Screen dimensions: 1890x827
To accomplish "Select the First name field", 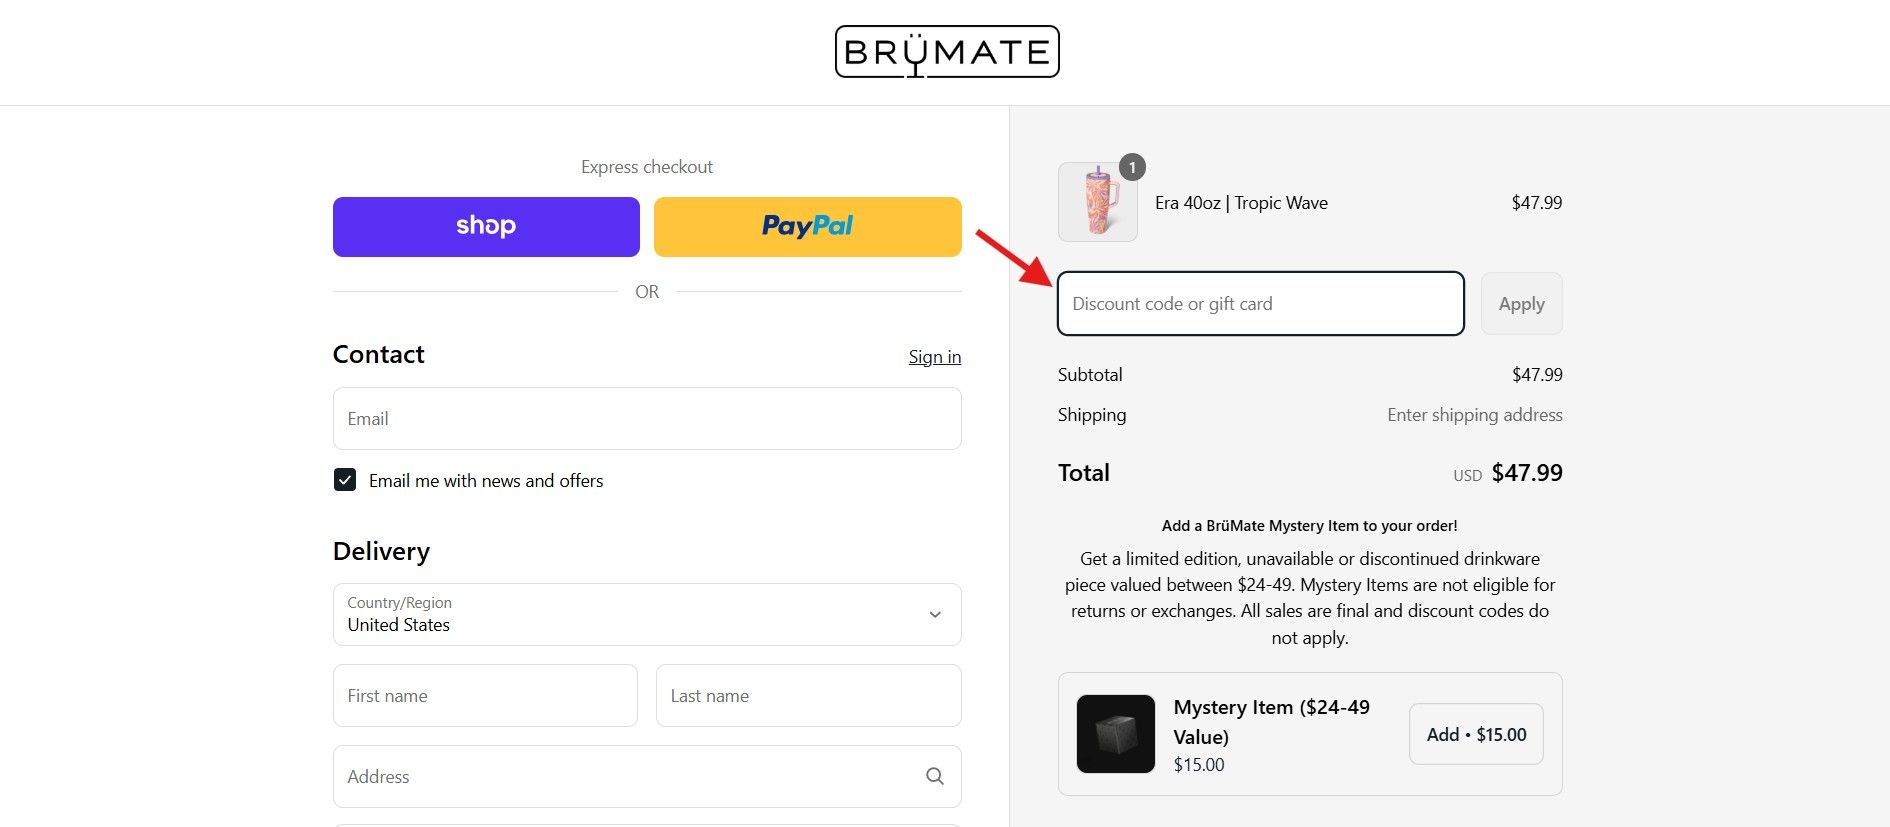I will click(x=485, y=696).
